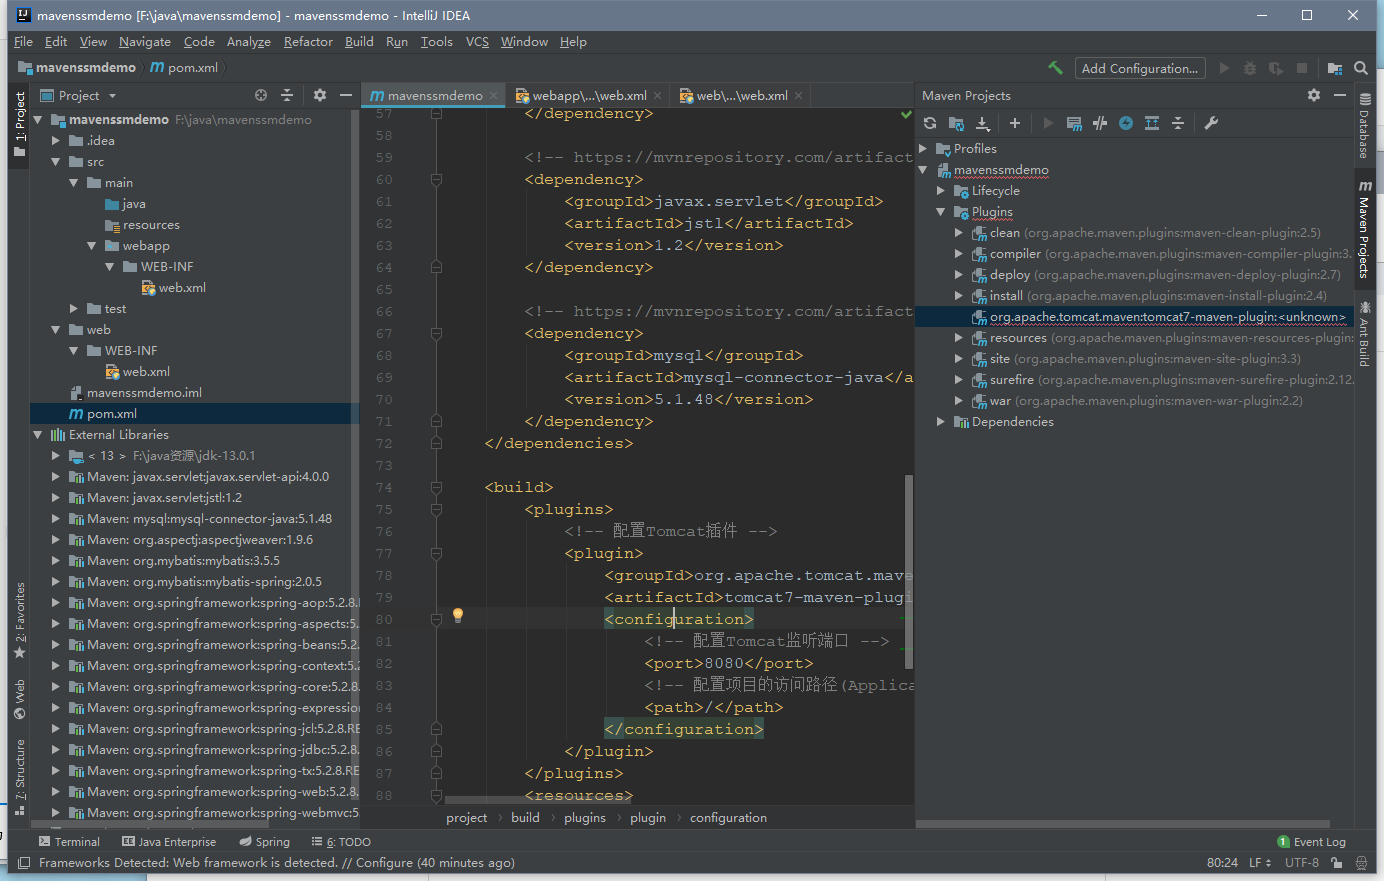Collapse Plugins node in Maven Projects
The width and height of the screenshot is (1384, 881).
click(941, 212)
